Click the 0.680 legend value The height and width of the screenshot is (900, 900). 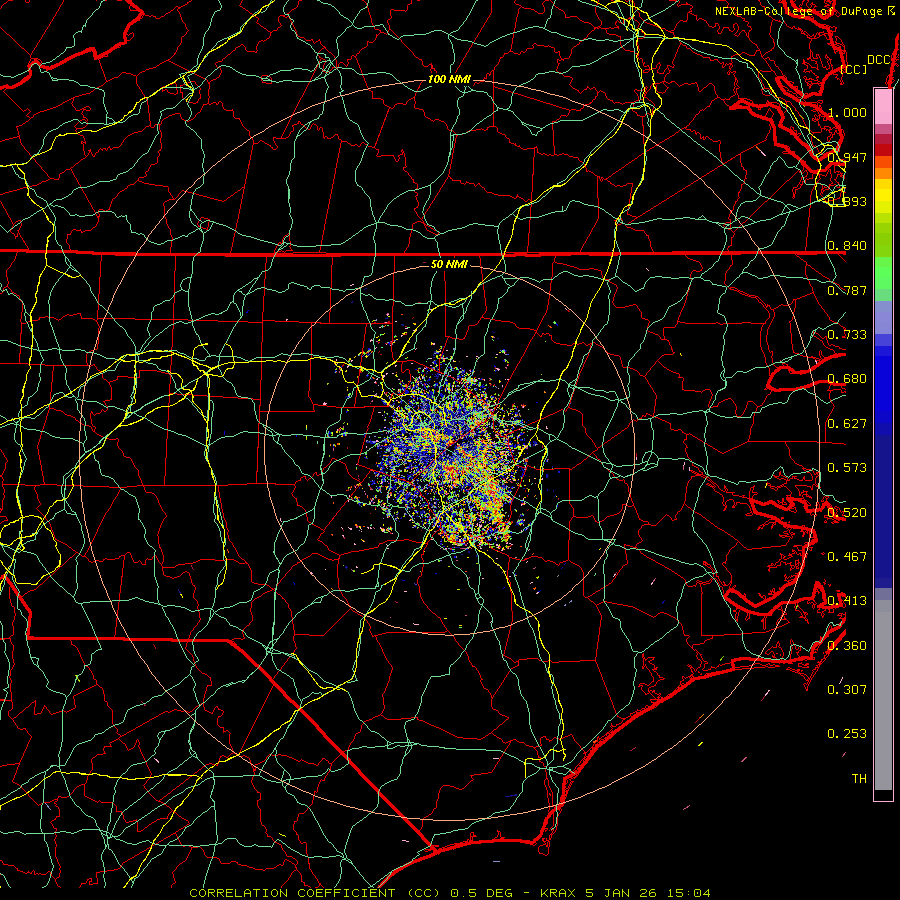847,379
